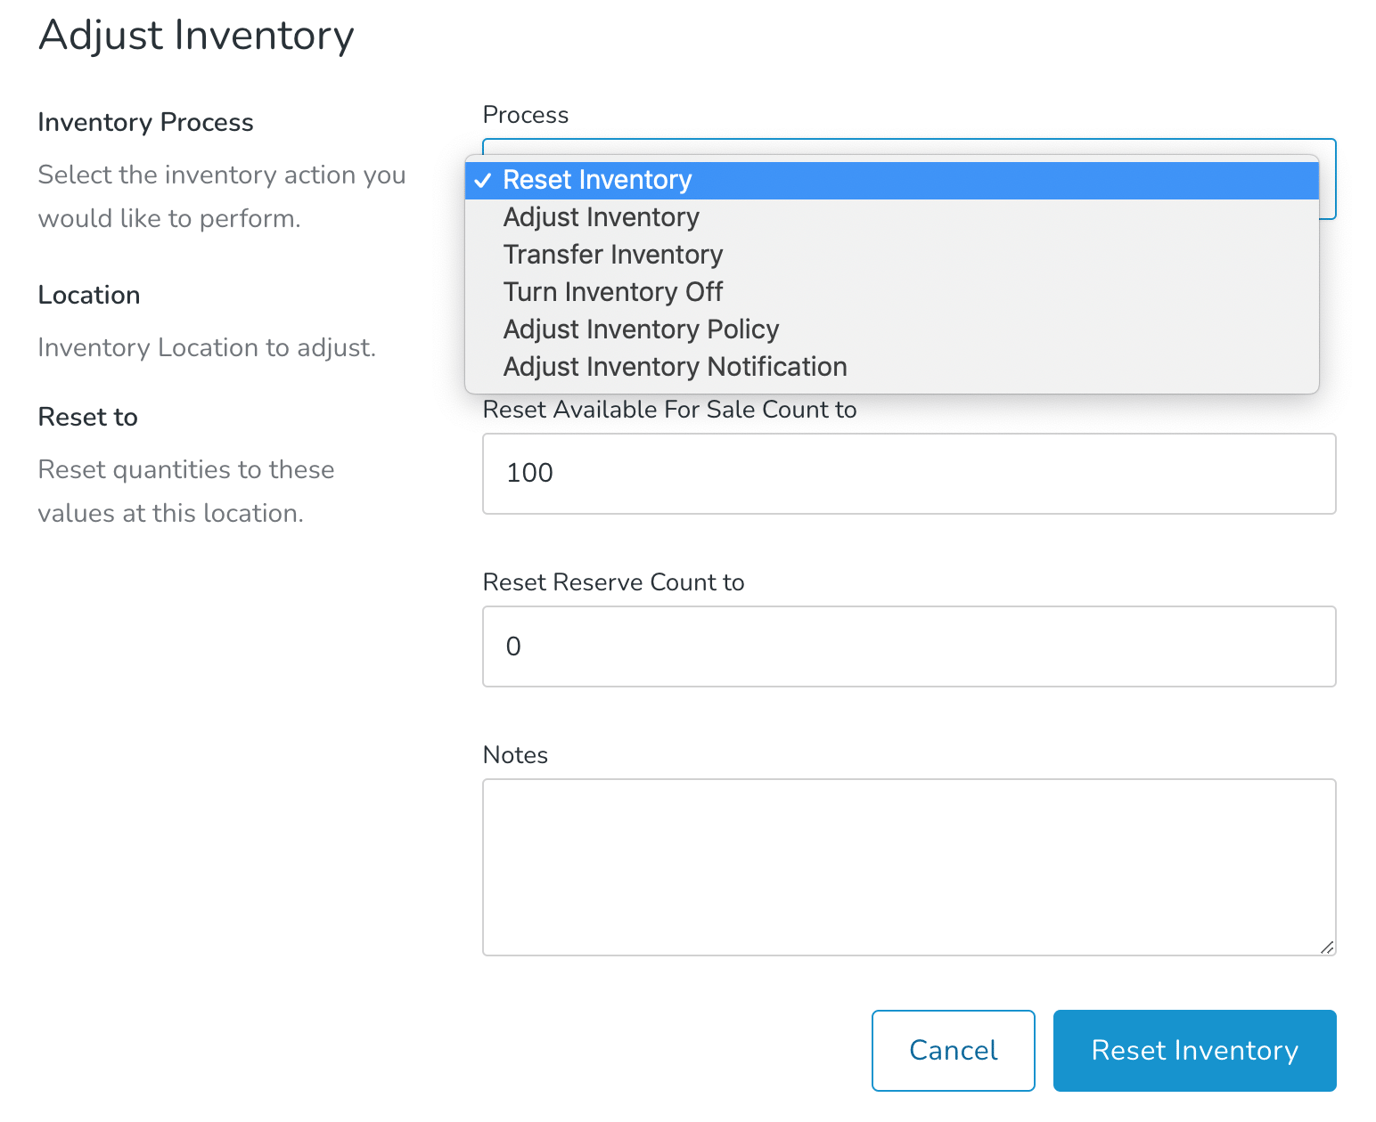Choose "Adjust Inventory Notification" option
This screenshot has height=1122, width=1376.
pyautogui.click(x=674, y=367)
